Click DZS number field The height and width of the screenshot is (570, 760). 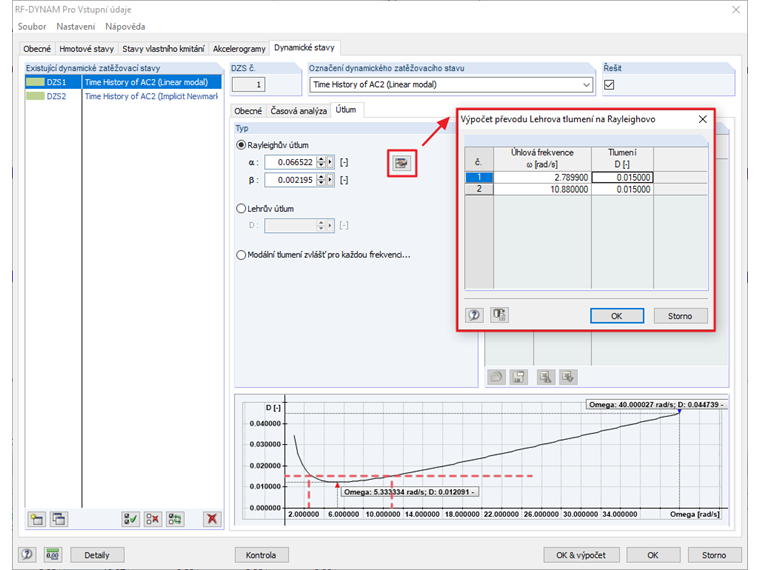click(248, 85)
